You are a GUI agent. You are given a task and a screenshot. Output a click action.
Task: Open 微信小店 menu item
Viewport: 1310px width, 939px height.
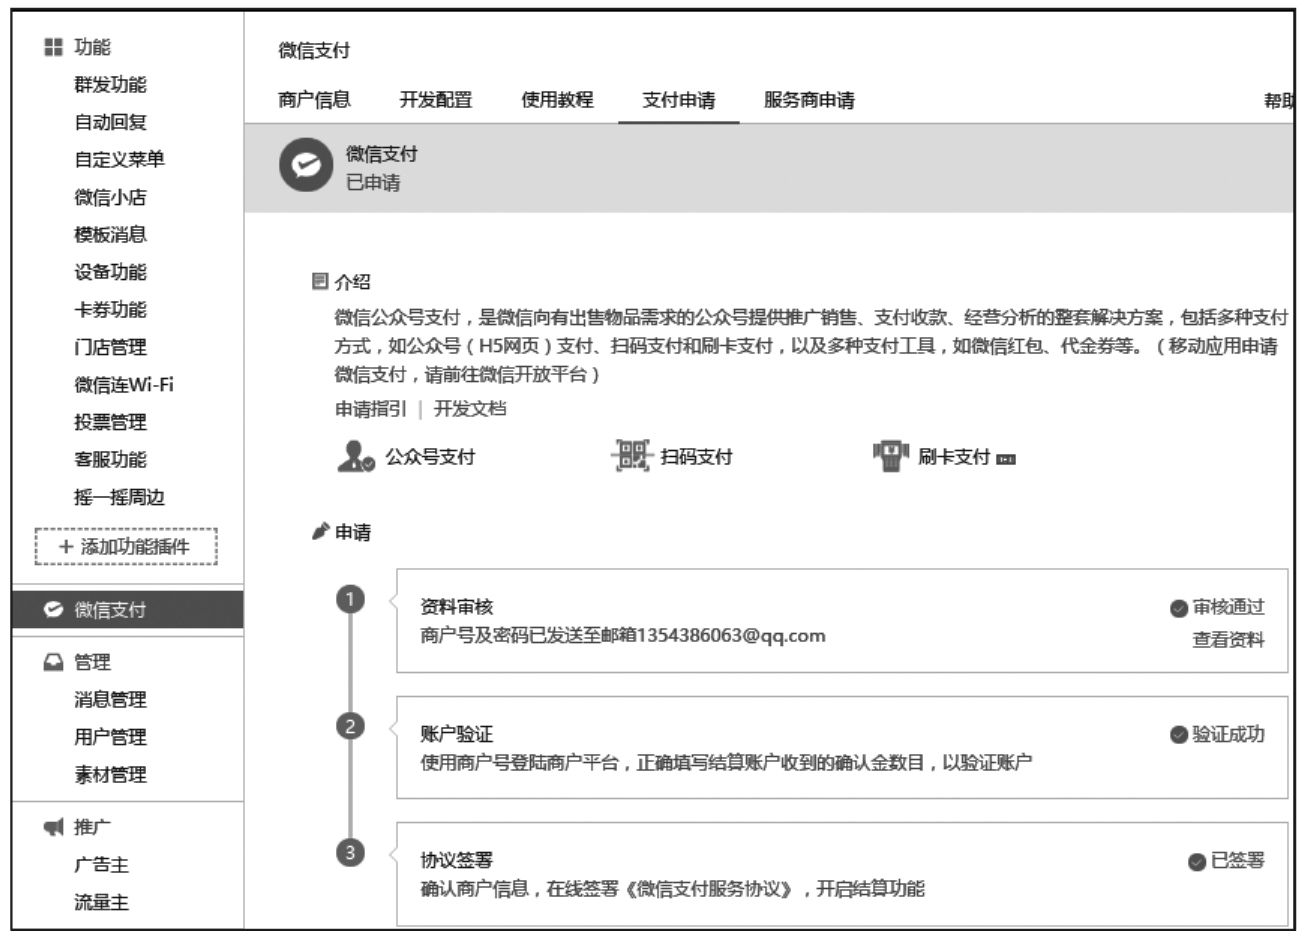point(110,197)
